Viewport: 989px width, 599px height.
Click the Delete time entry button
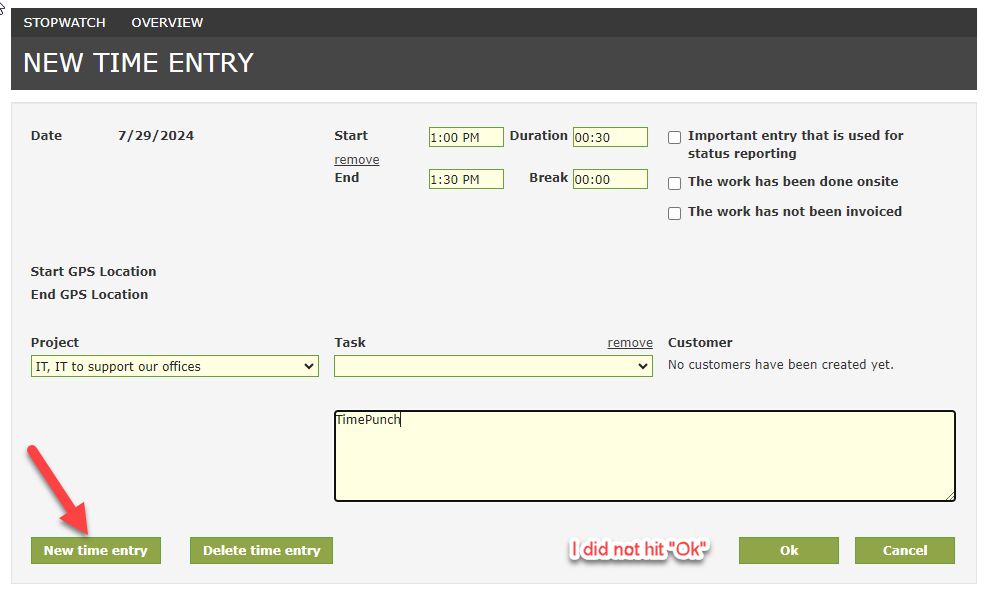click(261, 550)
